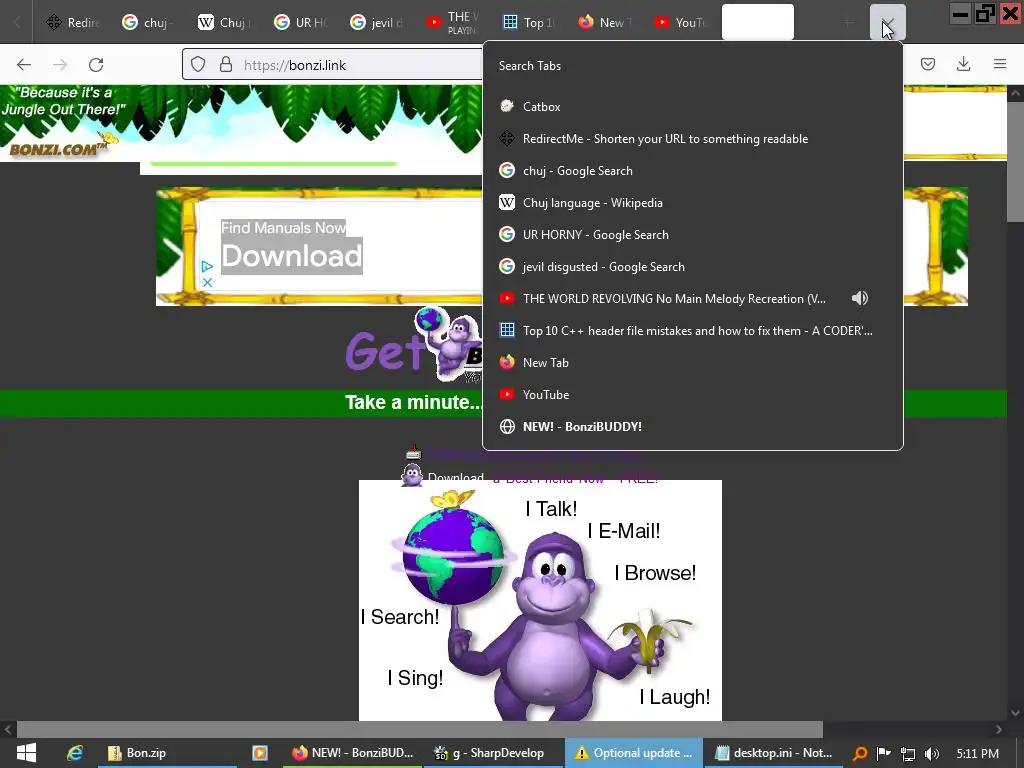Click the Download a Best Friend link
Screen dimensions: 1024x768
542,478
